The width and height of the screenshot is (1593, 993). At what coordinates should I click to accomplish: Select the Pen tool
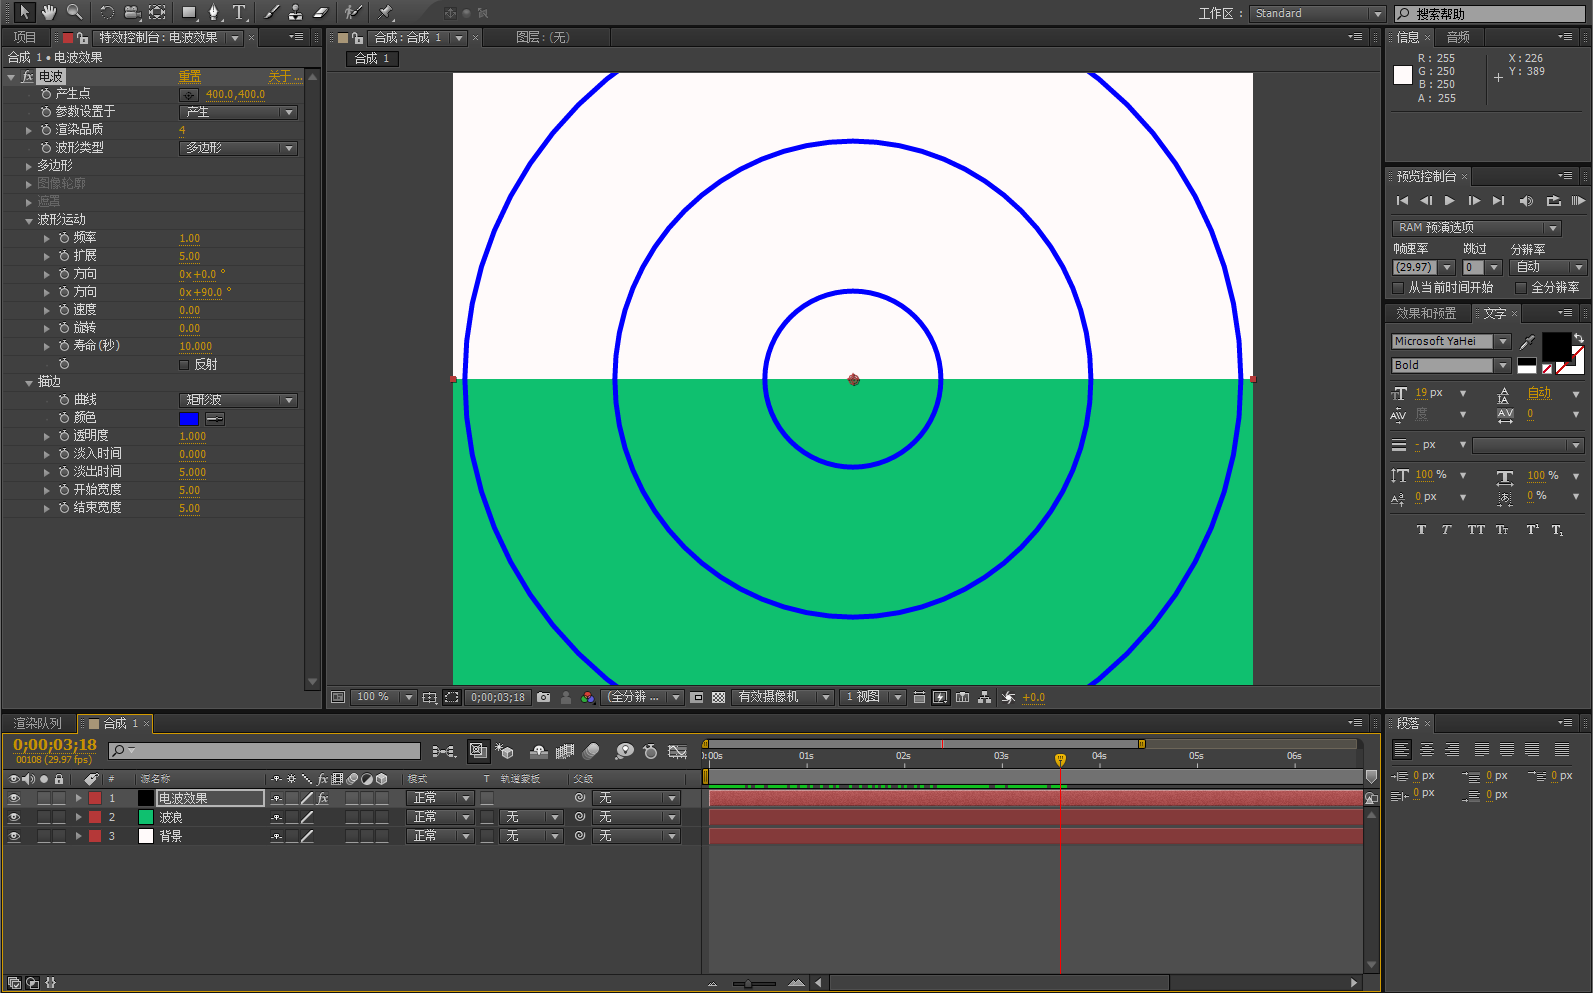(x=214, y=12)
